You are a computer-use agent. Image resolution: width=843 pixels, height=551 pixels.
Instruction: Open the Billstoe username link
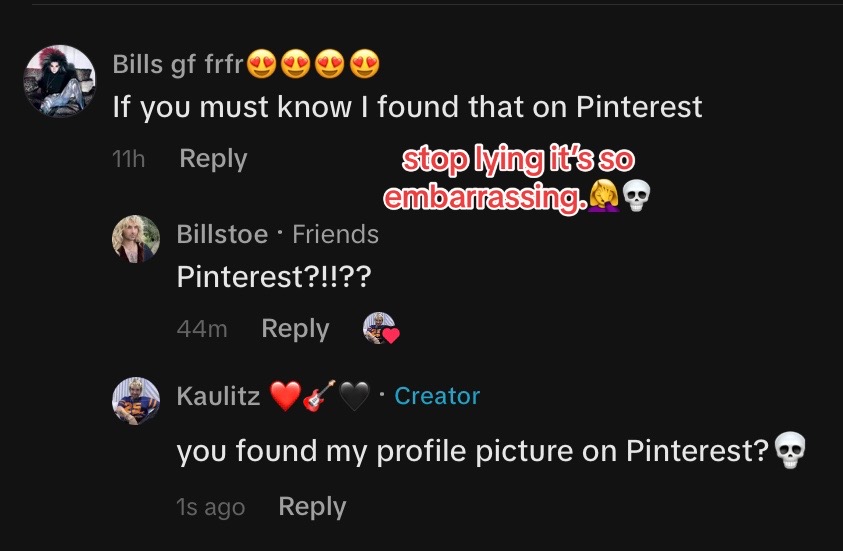pyautogui.click(x=222, y=234)
